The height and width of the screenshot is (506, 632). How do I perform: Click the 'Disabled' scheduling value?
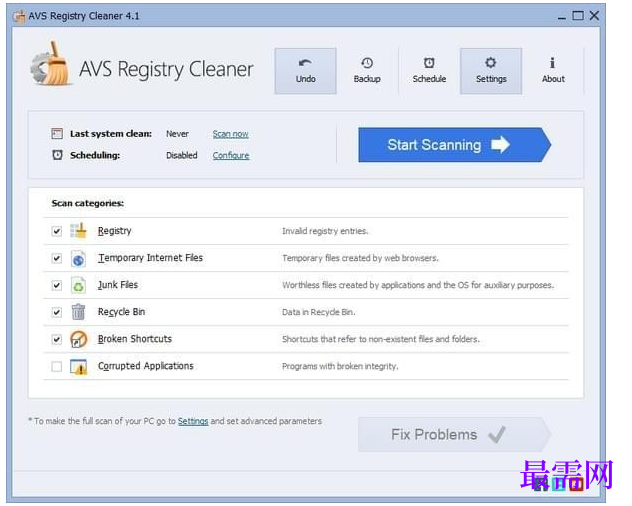(182, 155)
